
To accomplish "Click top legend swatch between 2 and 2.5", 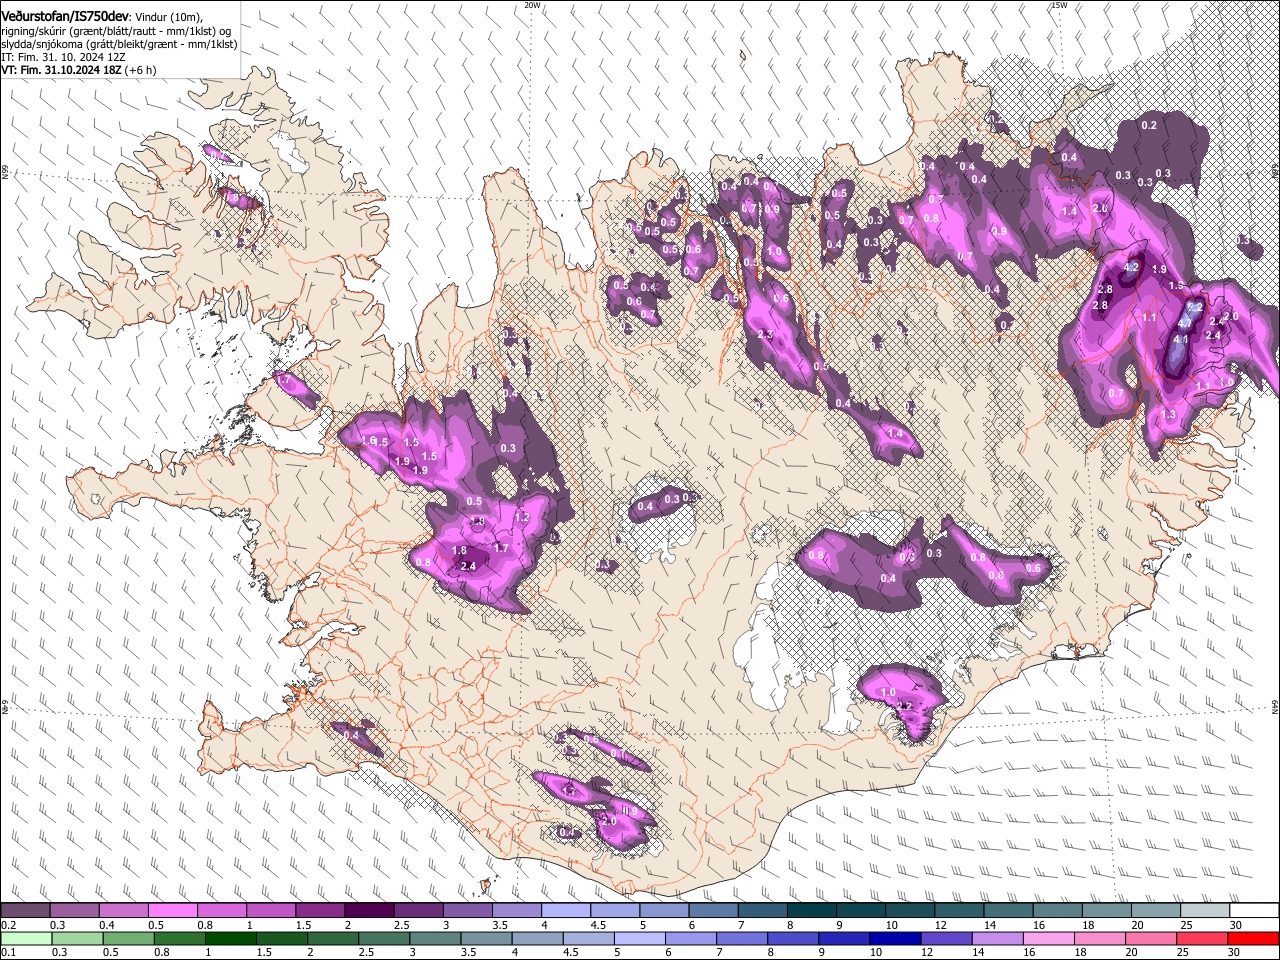I will 369,911.
